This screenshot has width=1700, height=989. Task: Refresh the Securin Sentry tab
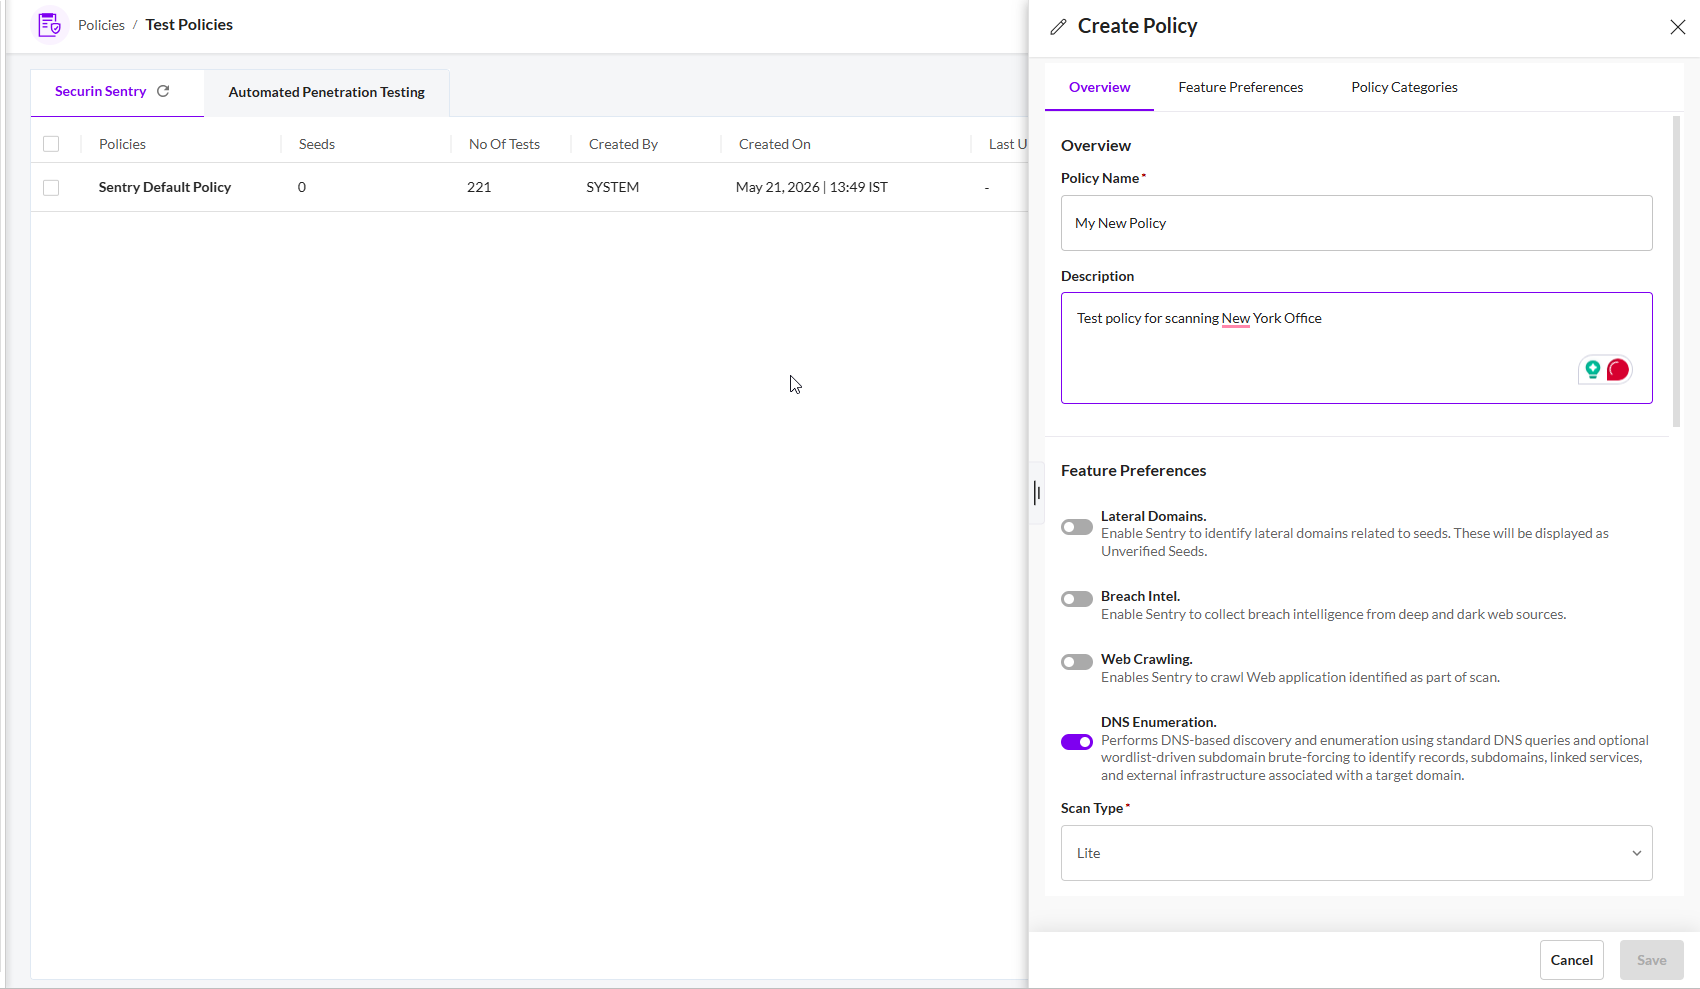coord(163,91)
